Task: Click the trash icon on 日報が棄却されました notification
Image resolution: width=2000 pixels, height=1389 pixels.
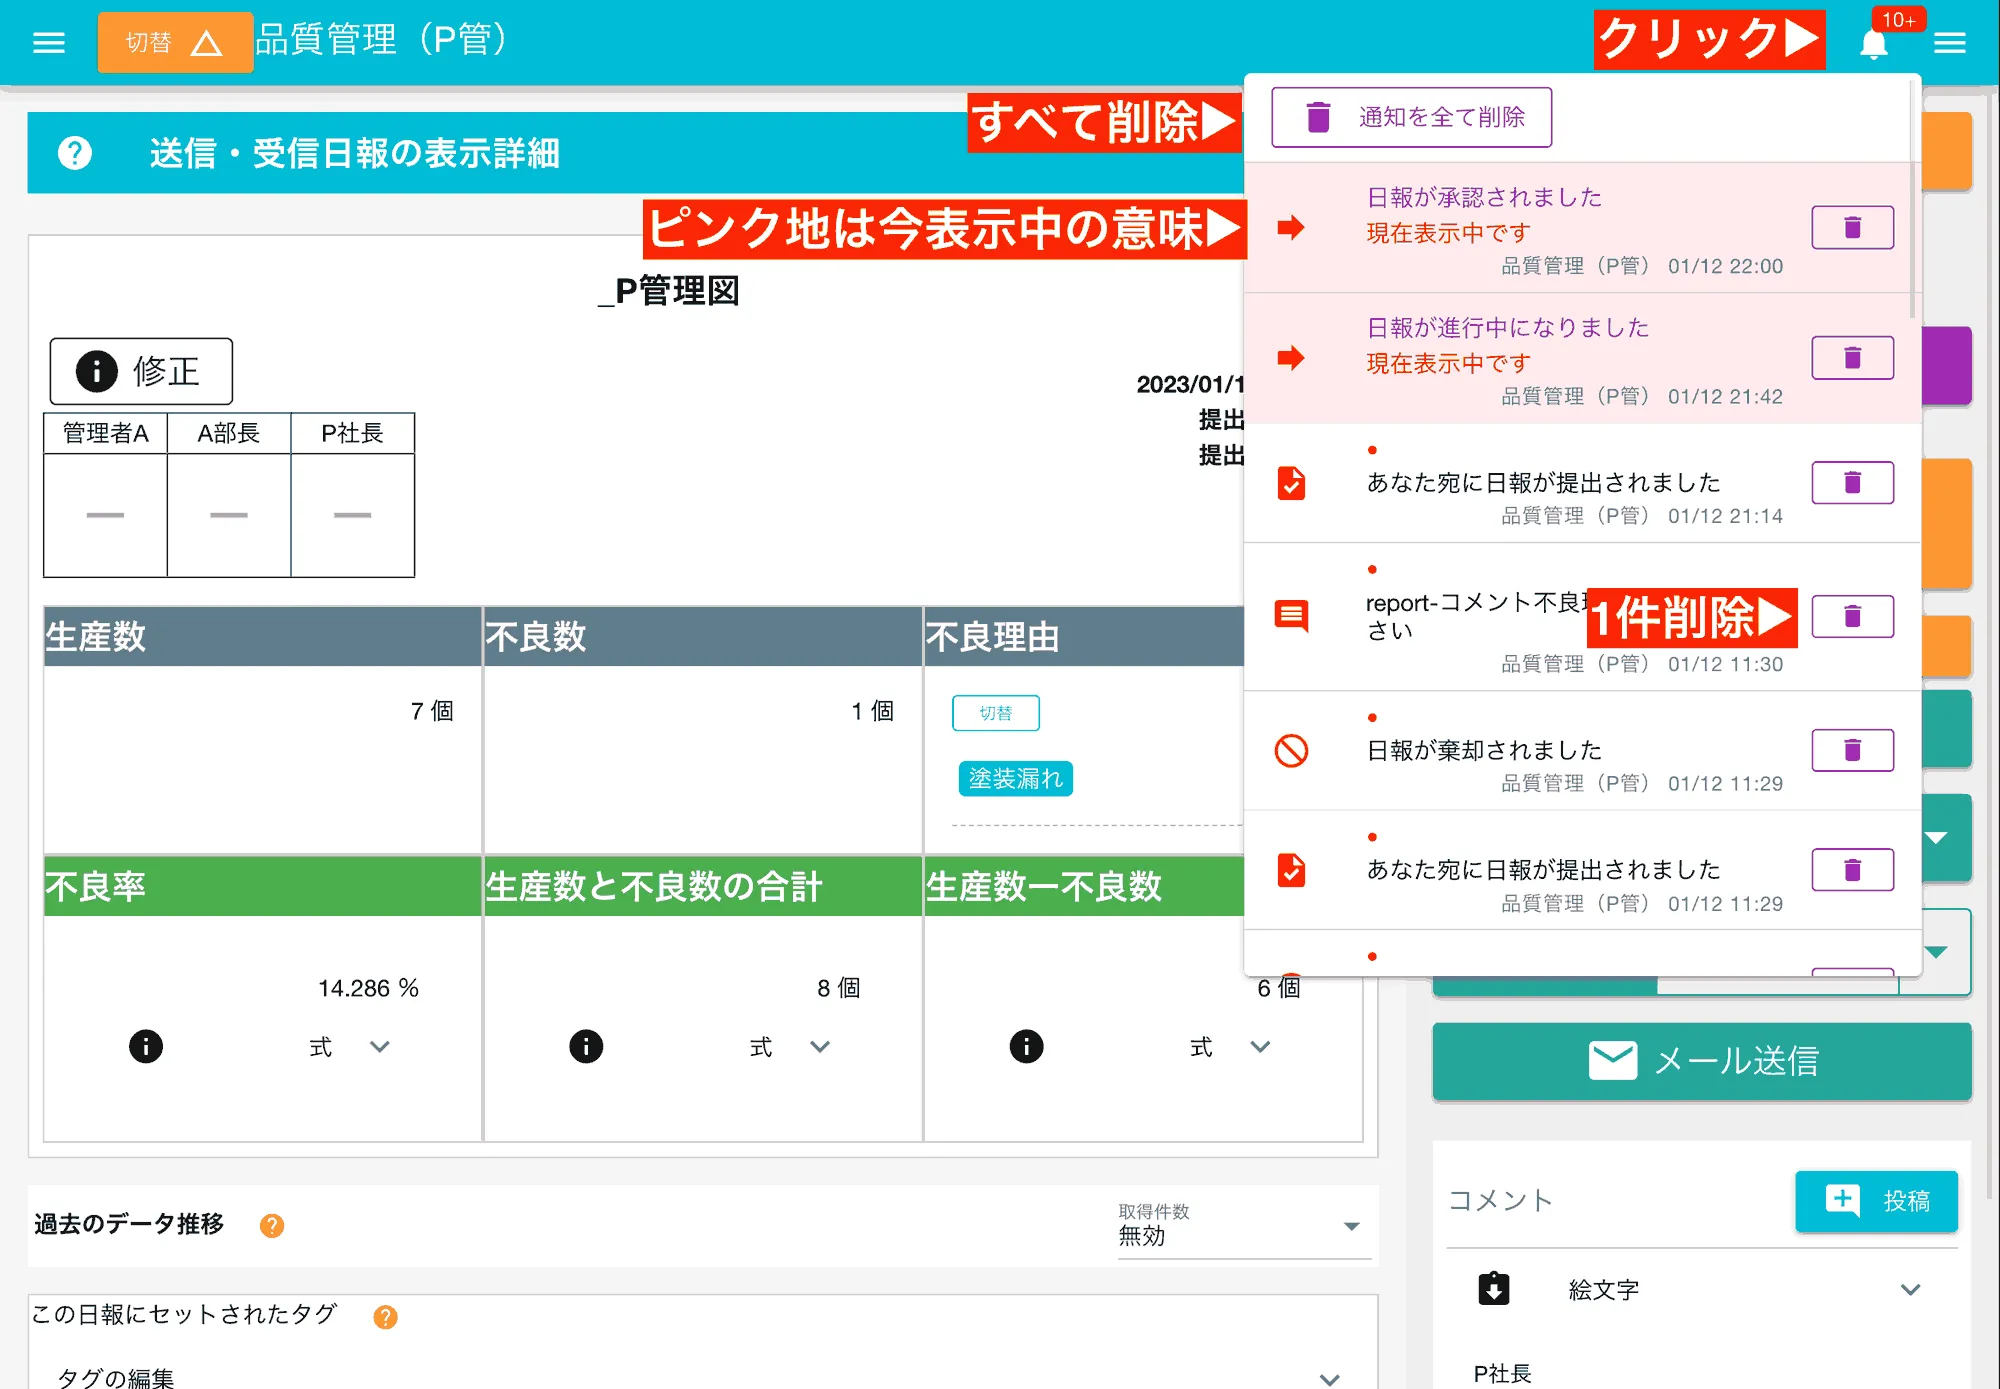Action: 1853,750
